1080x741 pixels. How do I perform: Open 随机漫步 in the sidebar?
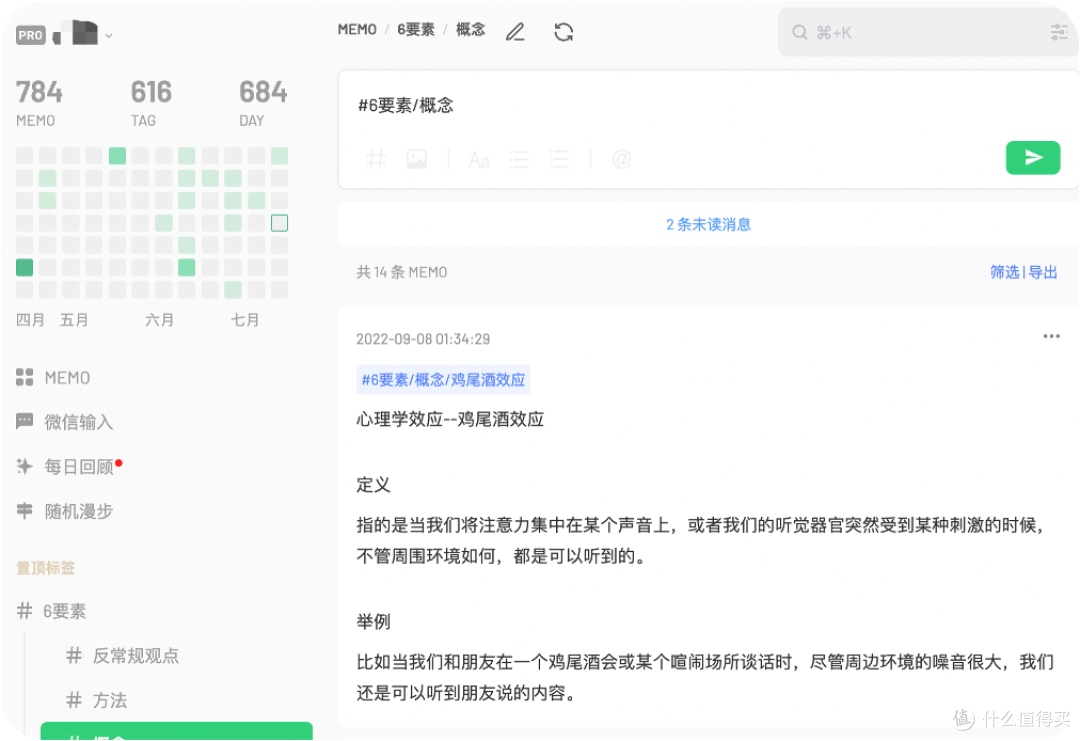coord(79,511)
